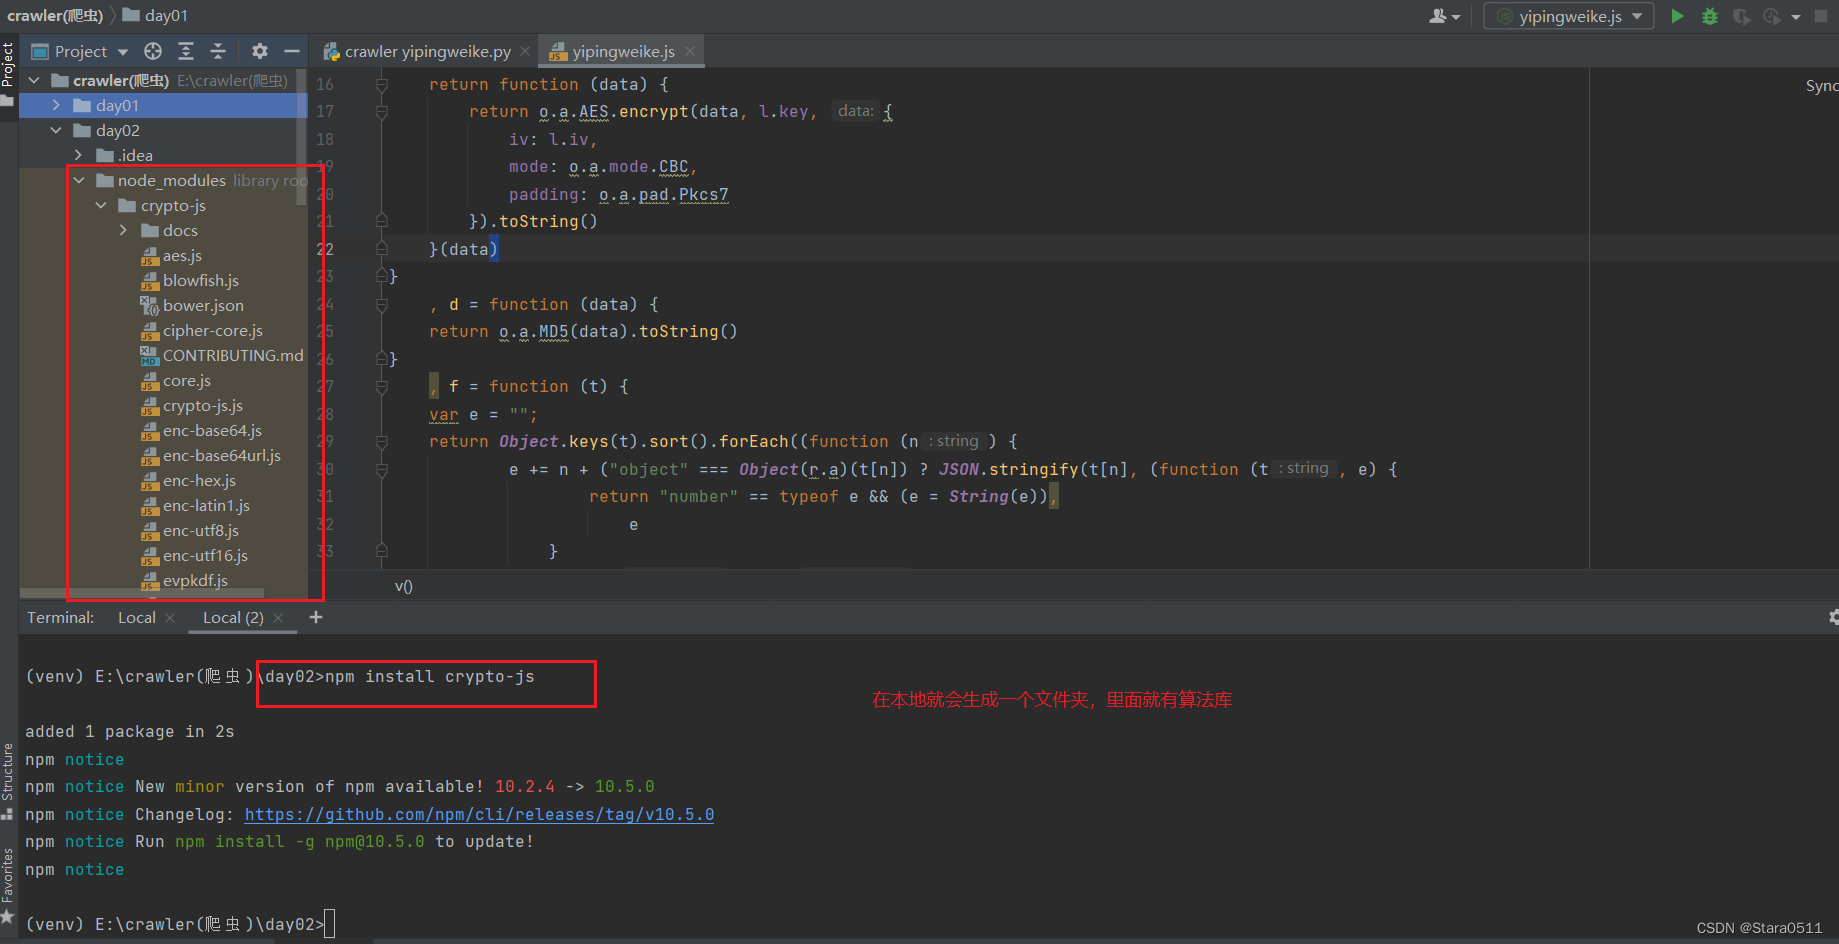Open crypto-js.js file
The width and height of the screenshot is (1839, 944).
[x=203, y=405]
